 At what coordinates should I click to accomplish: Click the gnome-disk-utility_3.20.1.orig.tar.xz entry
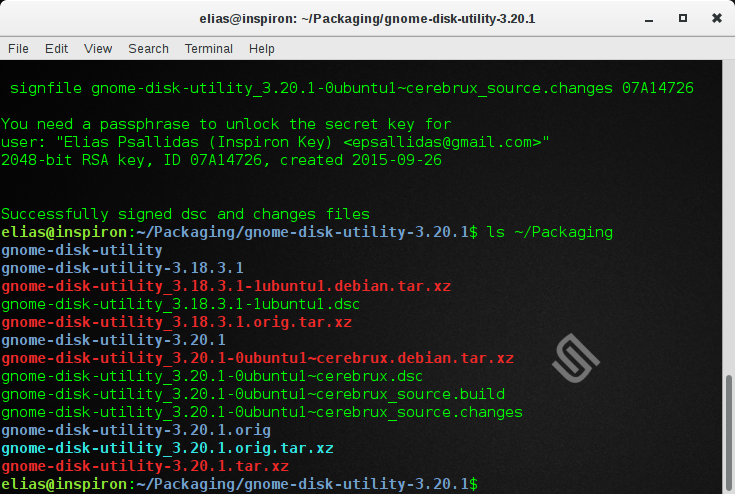[x=167, y=448]
